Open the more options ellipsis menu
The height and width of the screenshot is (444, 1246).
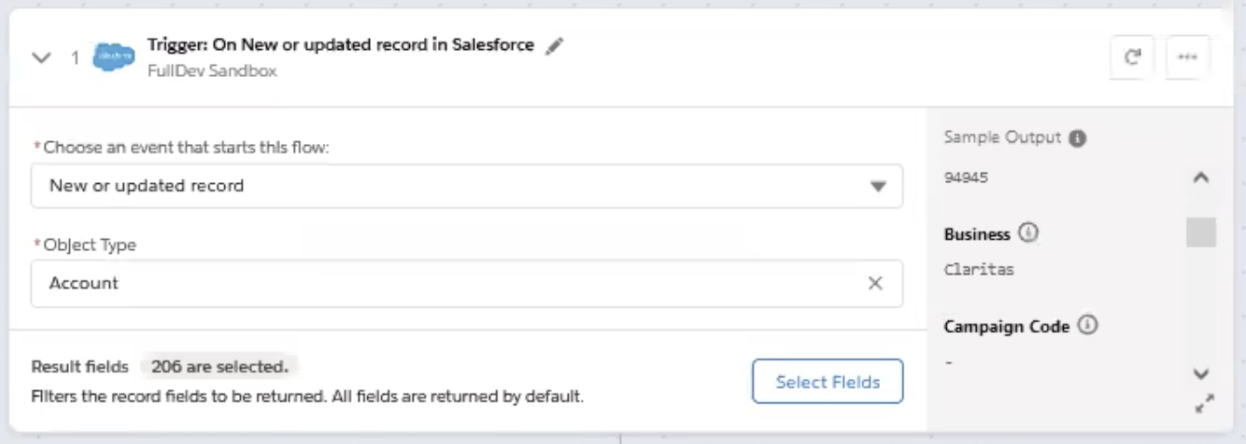(x=1187, y=57)
